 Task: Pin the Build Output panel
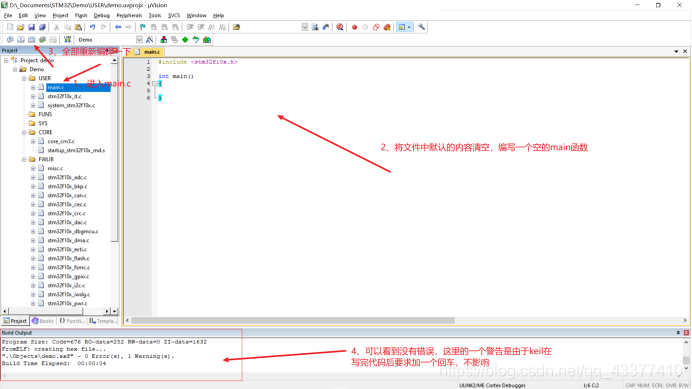678,332
